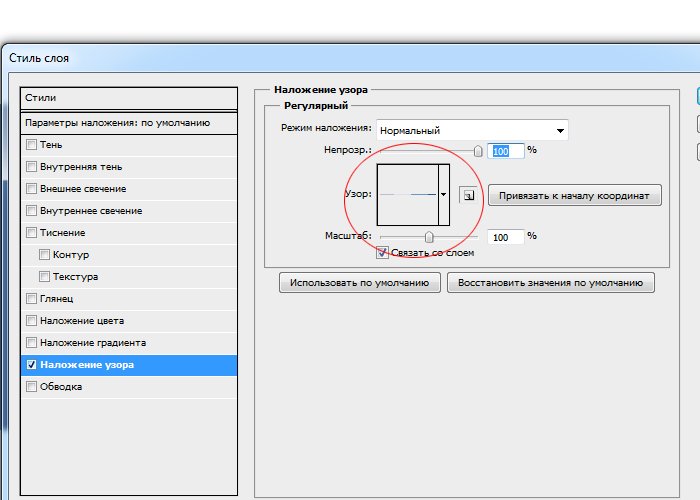The width and height of the screenshot is (700, 500).
Task: Enable the Внутренняя тень checkbox
Action: [x=31, y=167]
